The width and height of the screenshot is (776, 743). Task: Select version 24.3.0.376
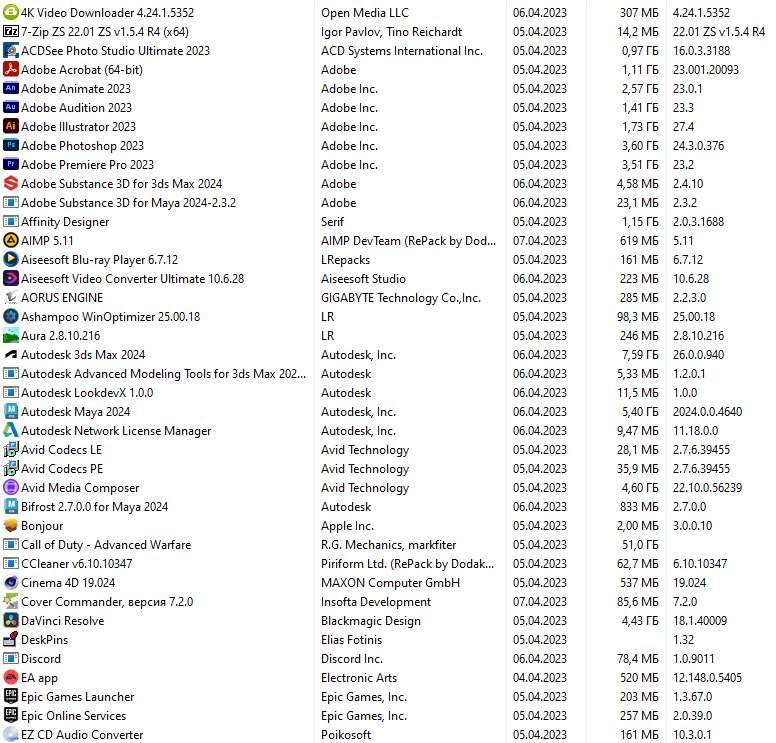tap(698, 146)
